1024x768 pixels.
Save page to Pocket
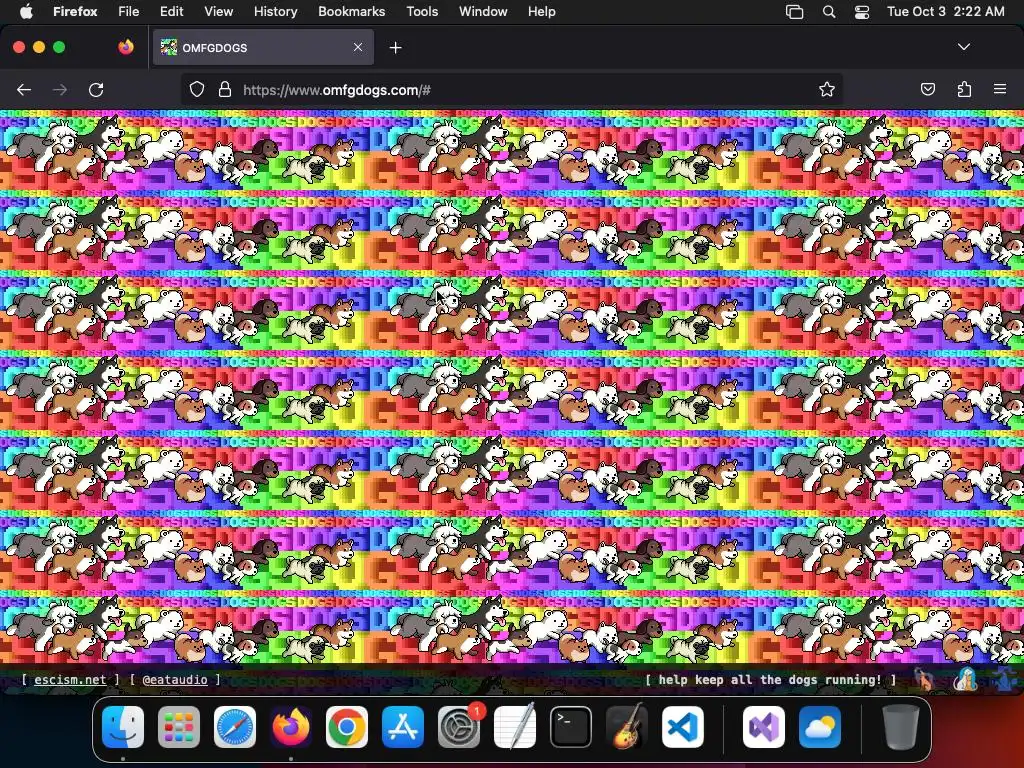(x=927, y=90)
